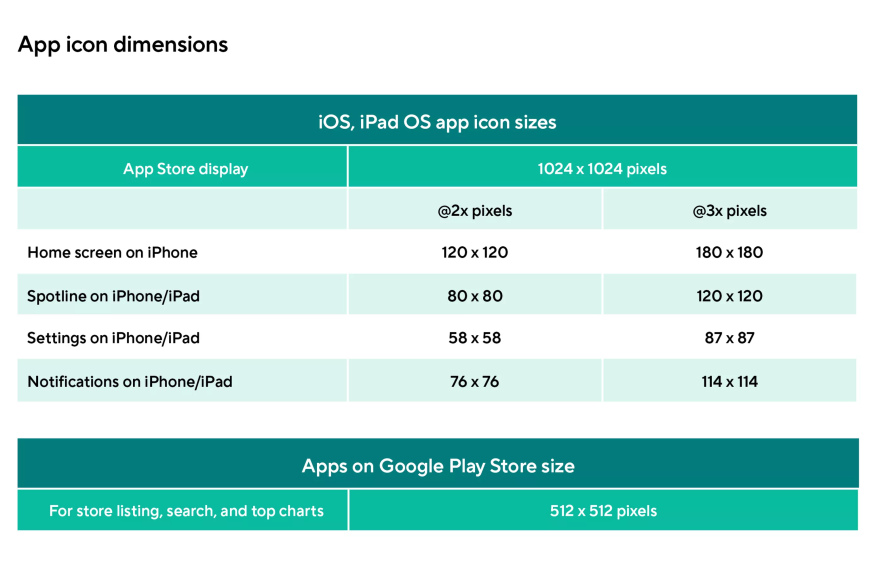Click the 87 x 87 cell
870x570 pixels.
click(x=729, y=338)
